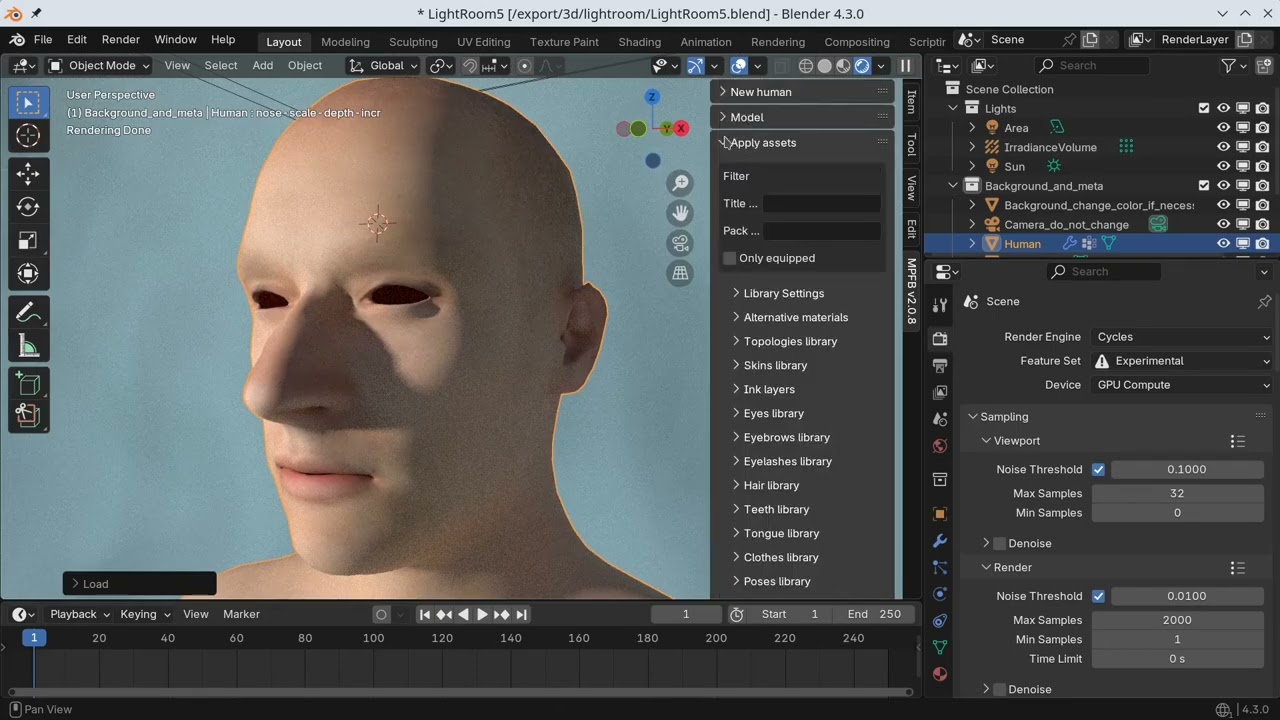Select the Annotate pencil tool
The height and width of the screenshot is (720, 1280).
coord(28,313)
